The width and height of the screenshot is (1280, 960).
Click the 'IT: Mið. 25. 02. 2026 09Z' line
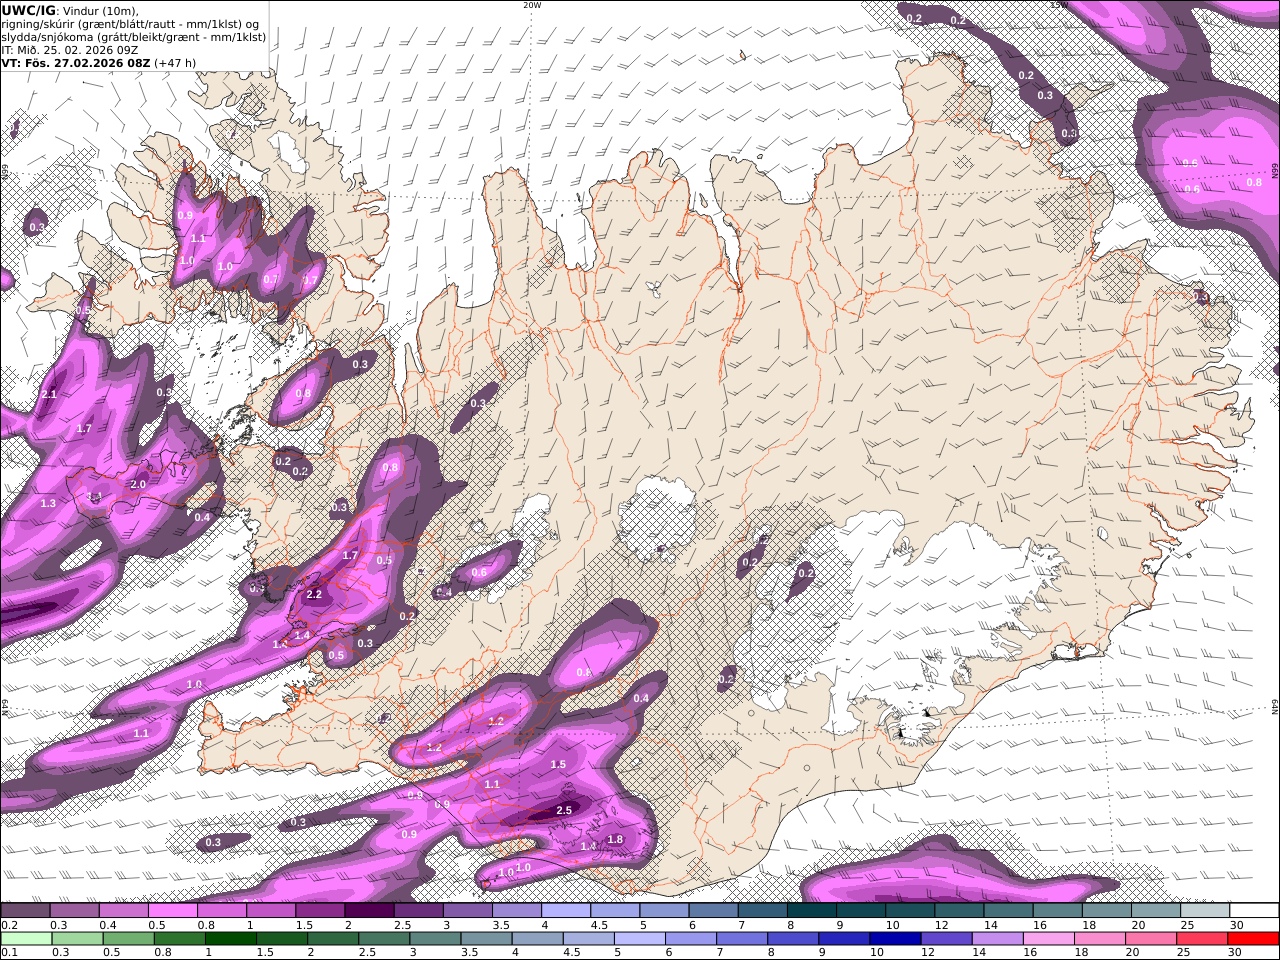(x=70, y=49)
